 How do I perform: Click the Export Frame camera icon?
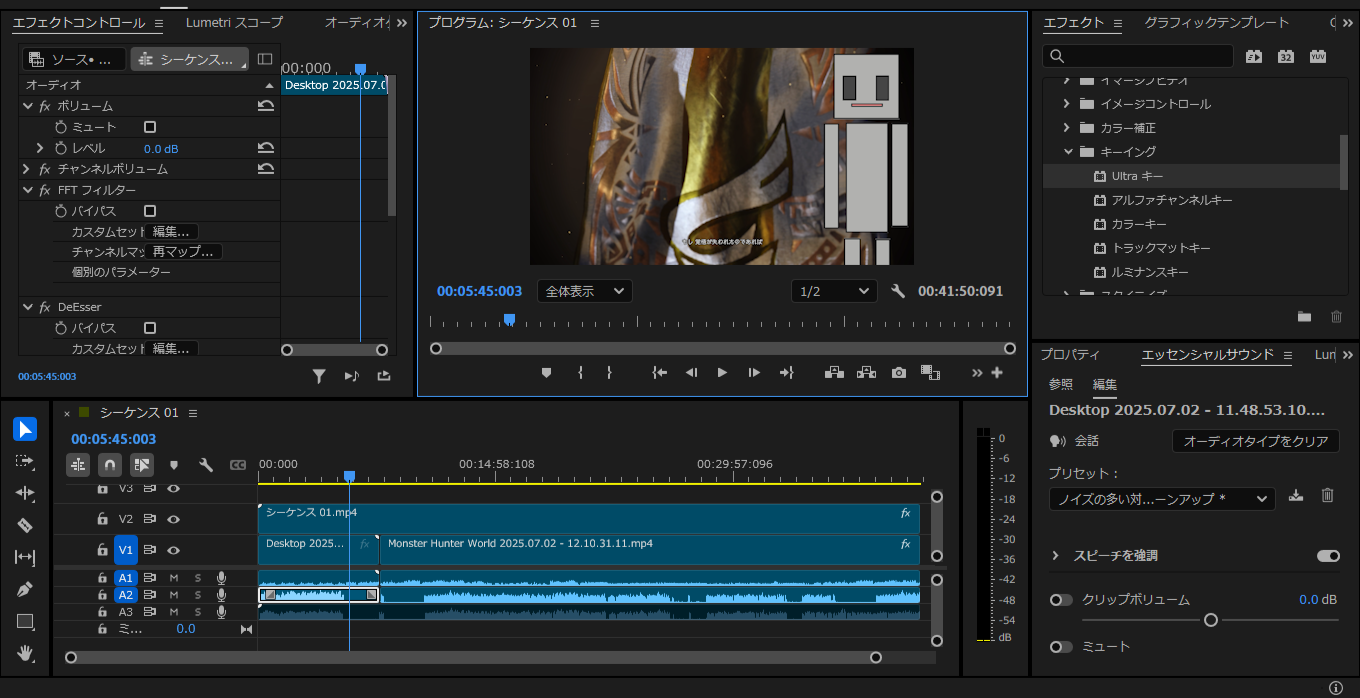click(x=899, y=372)
